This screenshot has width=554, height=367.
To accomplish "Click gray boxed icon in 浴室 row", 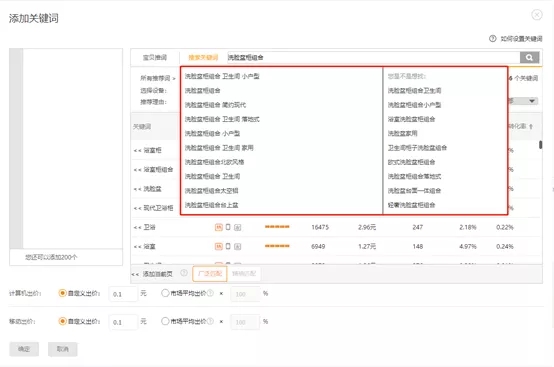I will (237, 247).
